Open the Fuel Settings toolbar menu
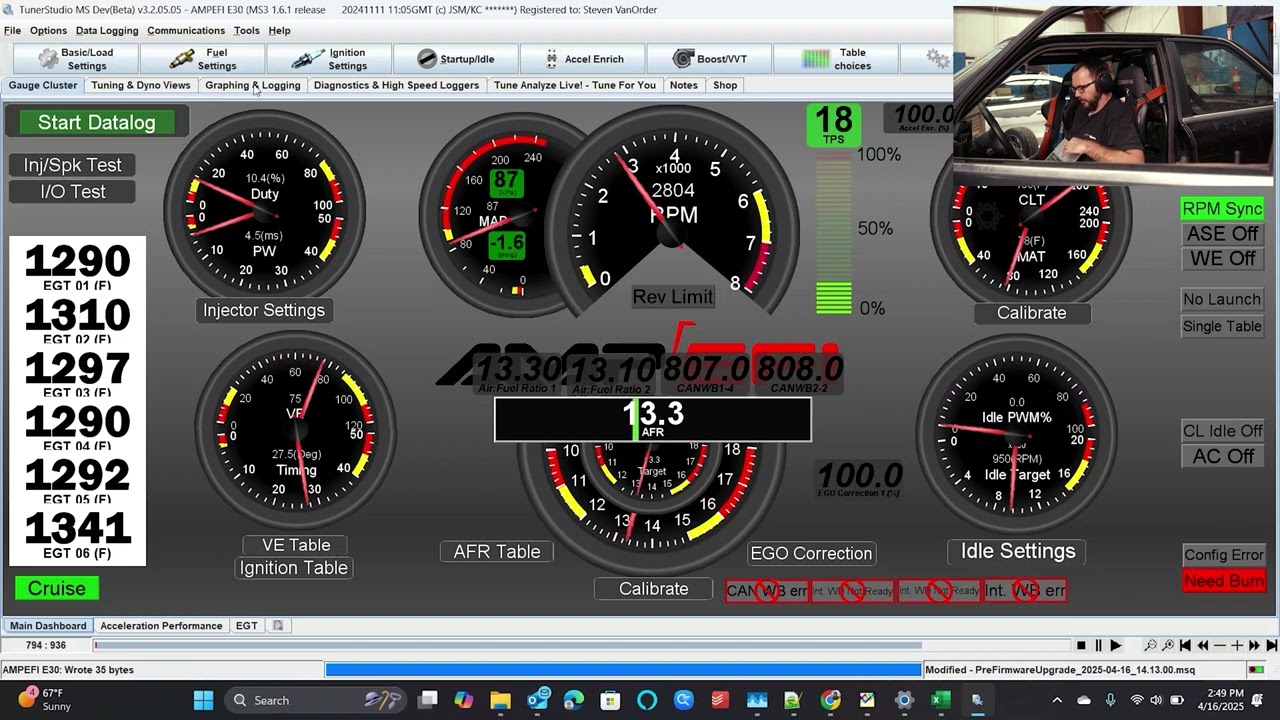 tap(203, 59)
